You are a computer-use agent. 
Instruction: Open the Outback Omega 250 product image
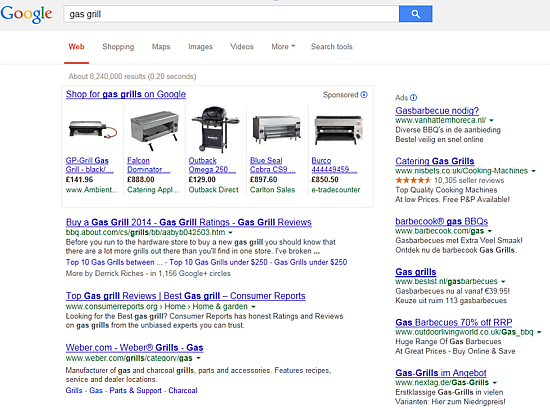point(215,129)
